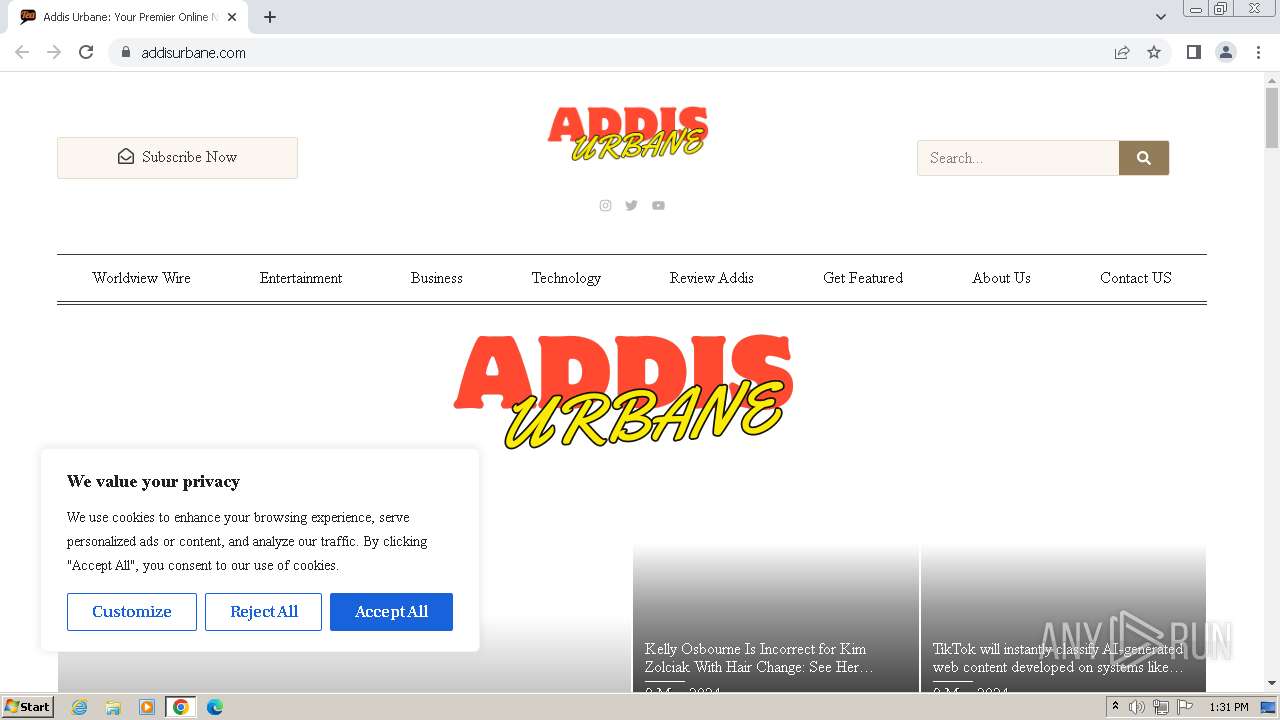Screen dimensions: 1280x720
Task: Click the scrollbar up arrow
Action: tap(1272, 80)
